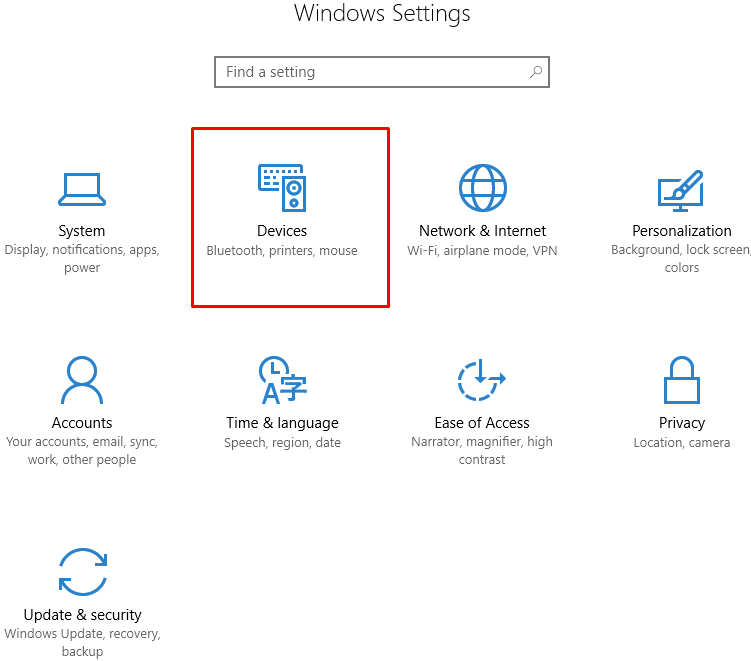Screen dimensions: 751x661
Task: Click 'Location, camera' description
Action: tap(682, 443)
